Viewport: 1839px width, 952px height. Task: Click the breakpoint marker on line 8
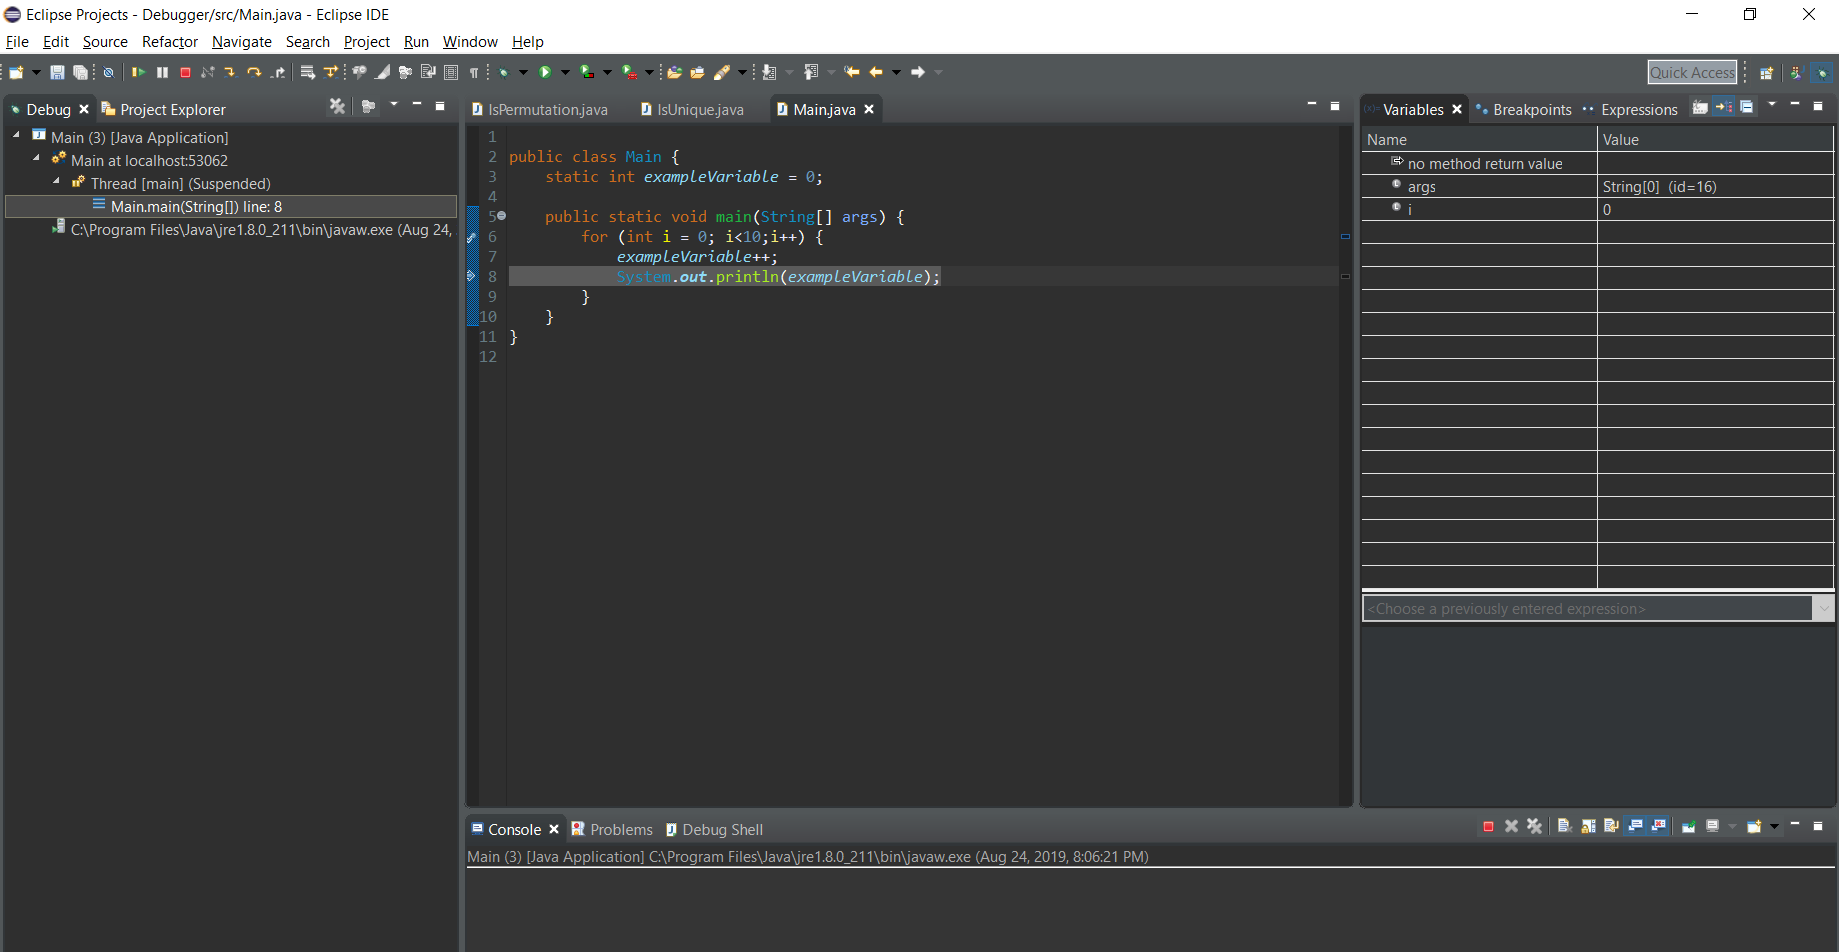click(471, 276)
